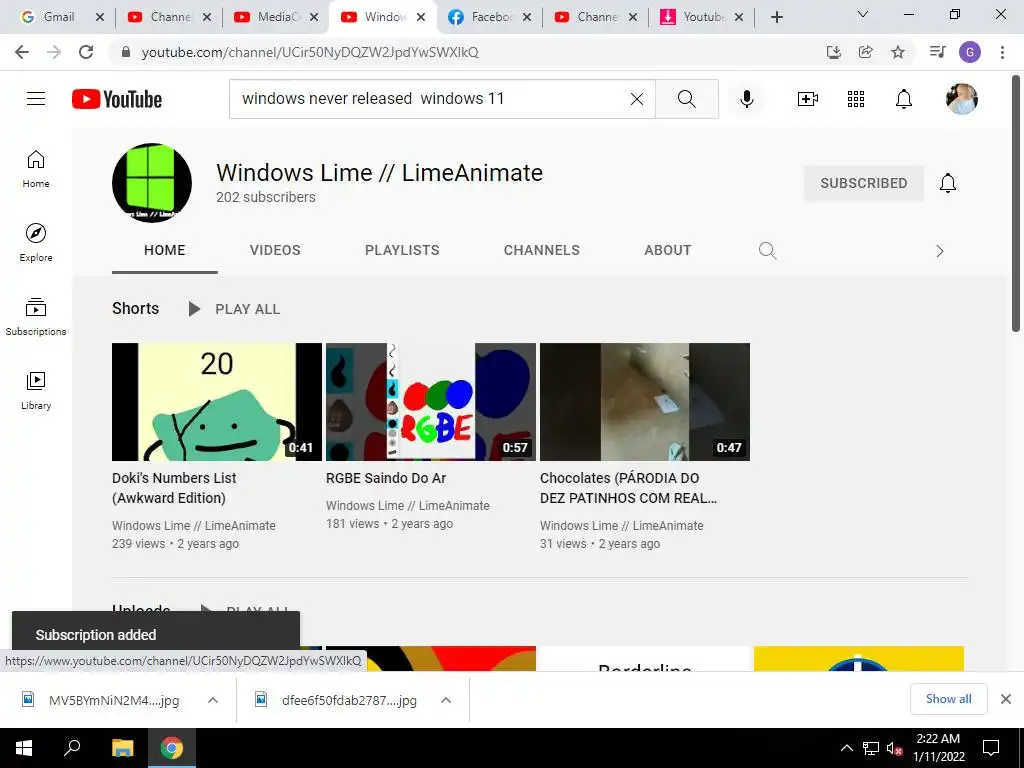This screenshot has height=768, width=1024.
Task: Switch to the HOME channel tab
Action: [165, 250]
